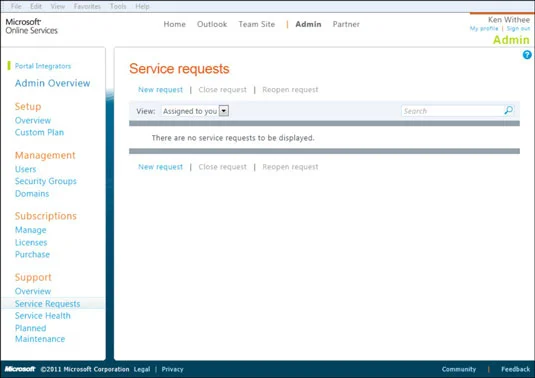The image size is (535, 378).
Task: Open the Privacy footer link
Action: pos(172,369)
